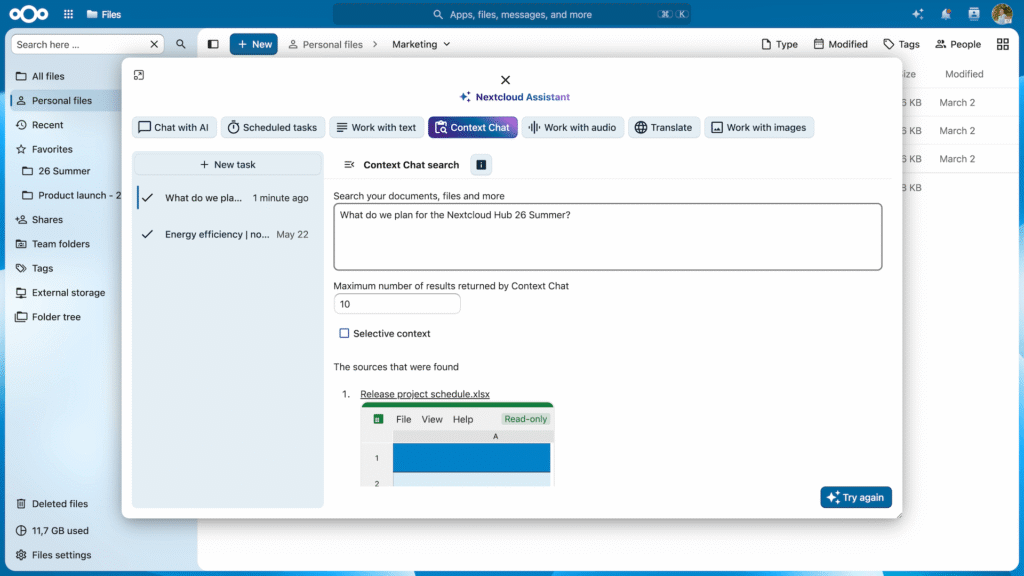Screen dimensions: 1024x576
Task: Open Folder tree in sidebar
Action: pyautogui.click(x=65, y=317)
